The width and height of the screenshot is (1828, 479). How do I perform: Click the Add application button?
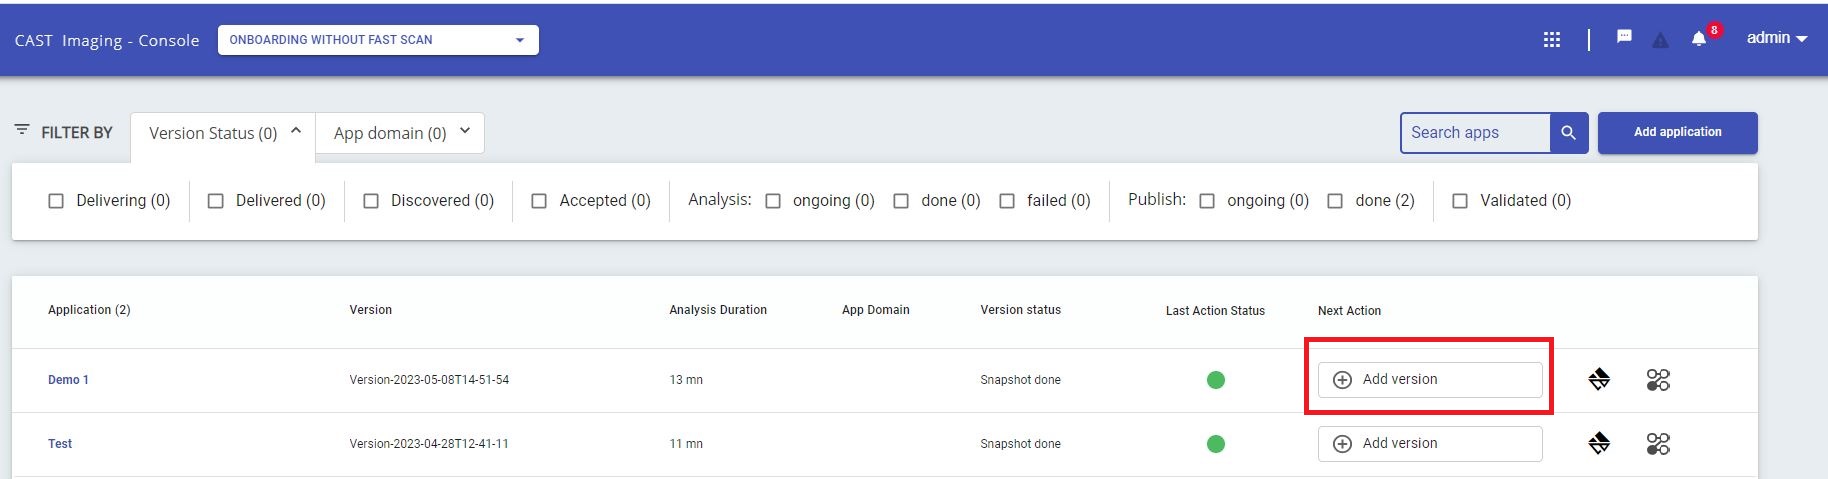point(1677,132)
